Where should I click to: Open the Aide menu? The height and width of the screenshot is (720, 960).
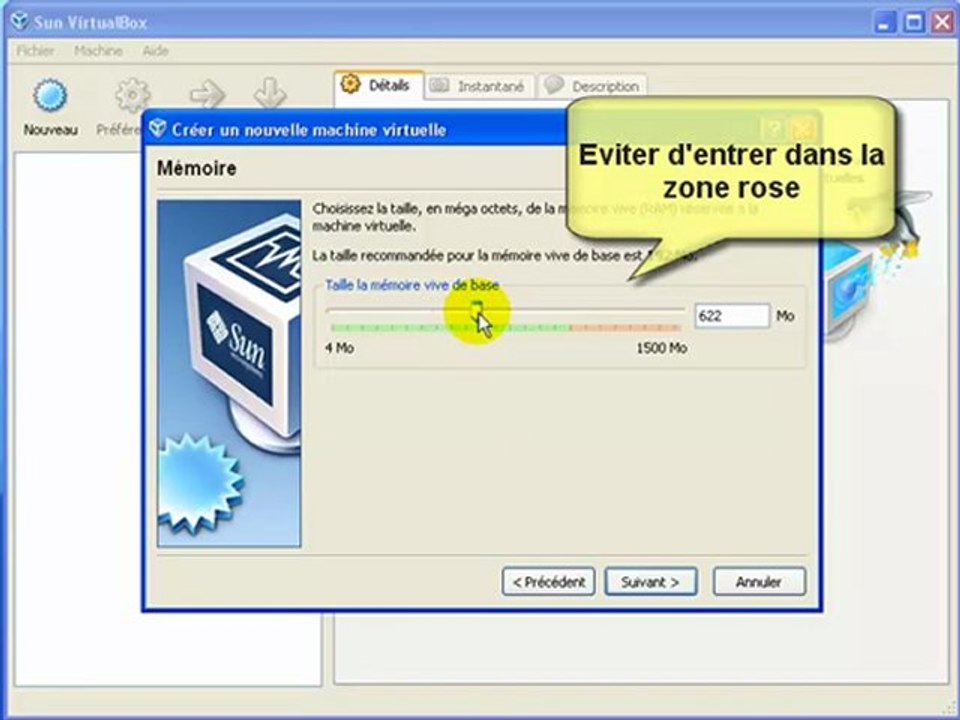[156, 51]
